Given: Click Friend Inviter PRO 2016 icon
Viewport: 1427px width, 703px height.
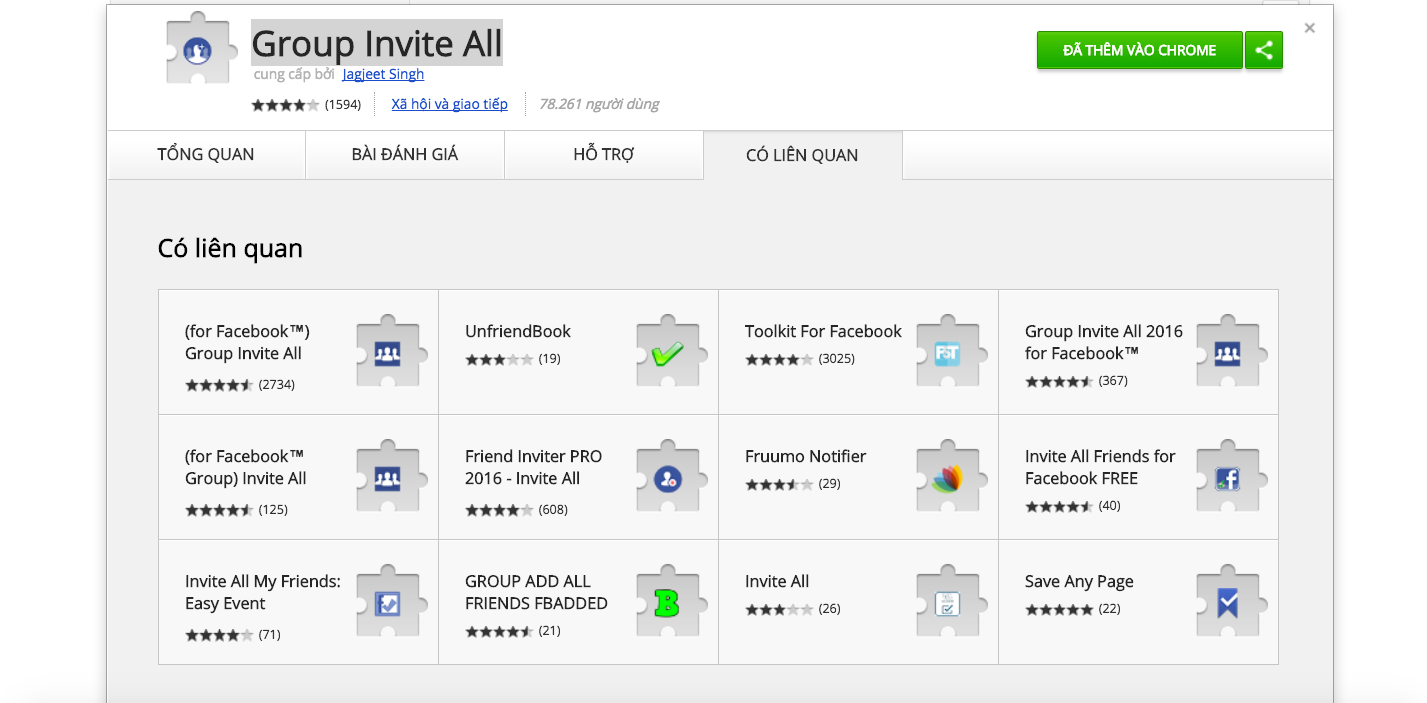Looking at the screenshot, I should point(671,477).
